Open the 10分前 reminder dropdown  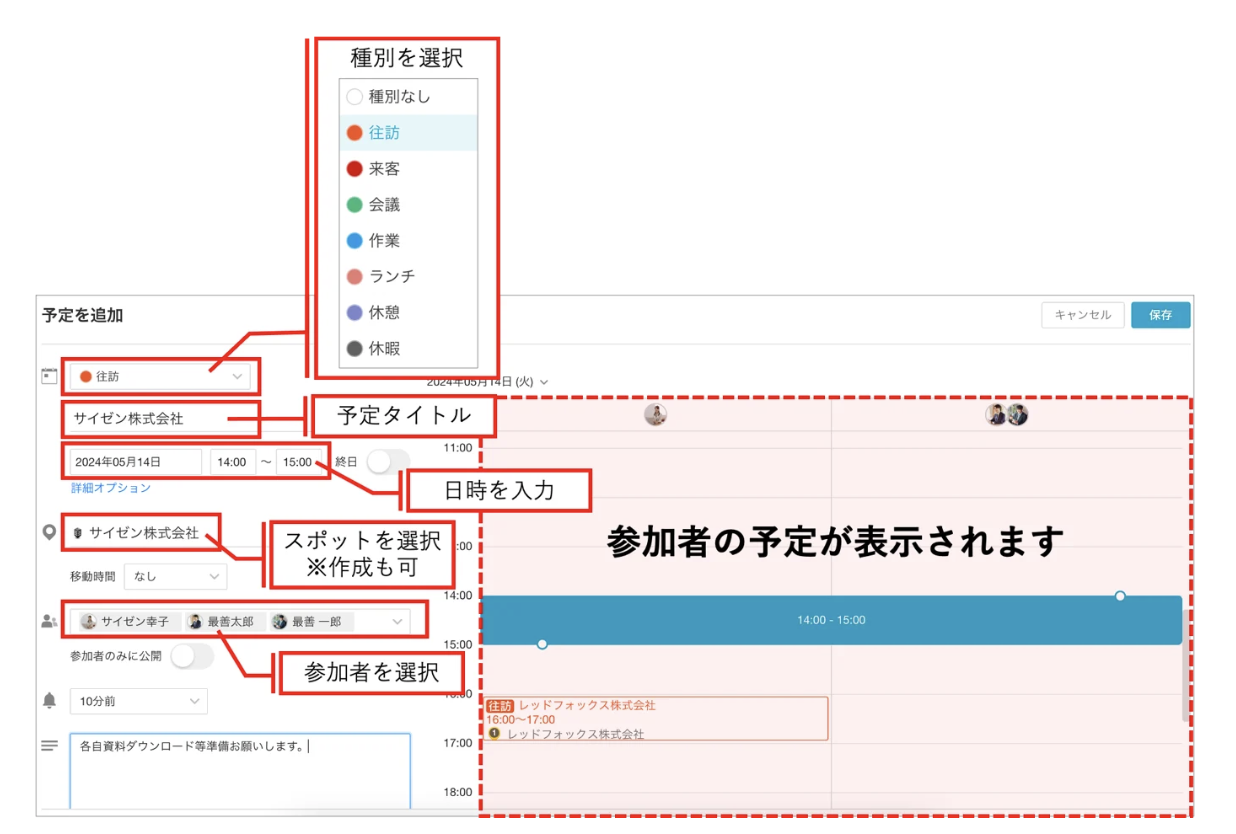(x=138, y=701)
